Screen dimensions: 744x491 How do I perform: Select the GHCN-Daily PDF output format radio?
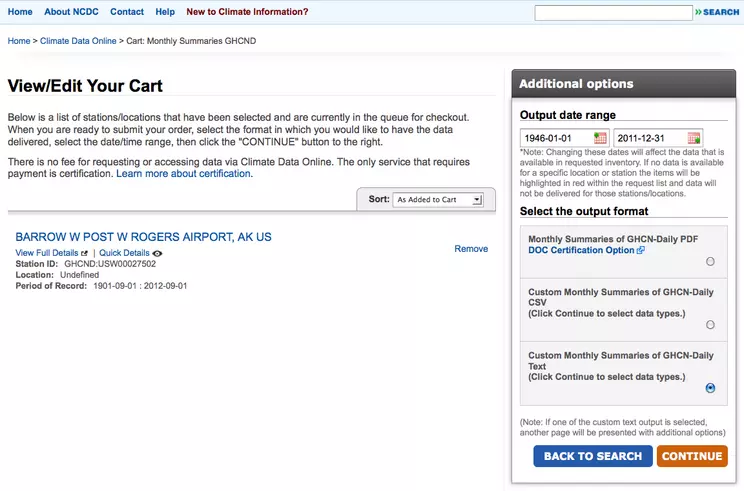click(710, 261)
